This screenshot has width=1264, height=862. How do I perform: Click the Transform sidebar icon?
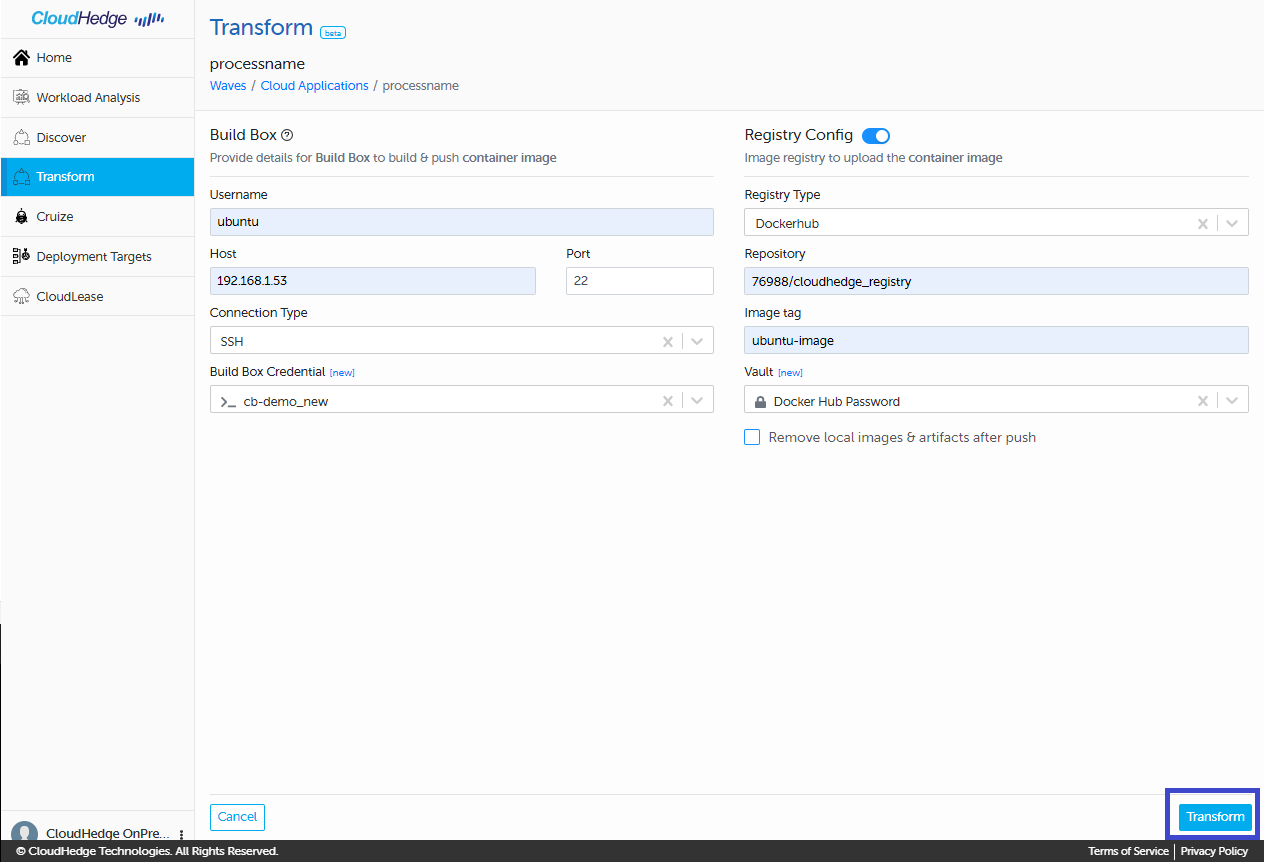coord(21,177)
